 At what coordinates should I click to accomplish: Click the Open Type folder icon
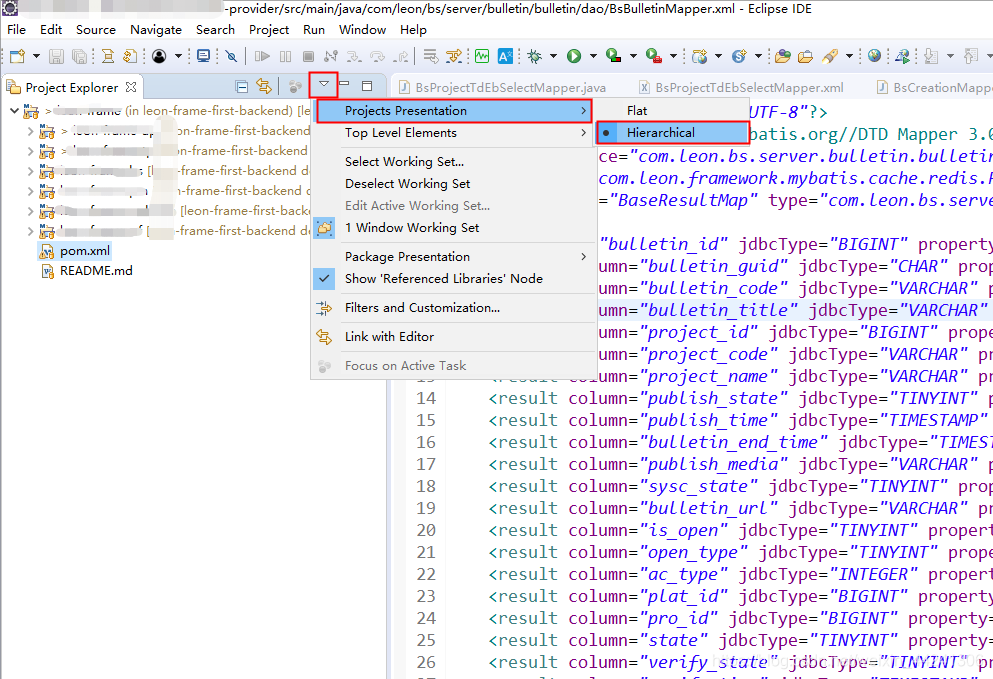click(783, 56)
